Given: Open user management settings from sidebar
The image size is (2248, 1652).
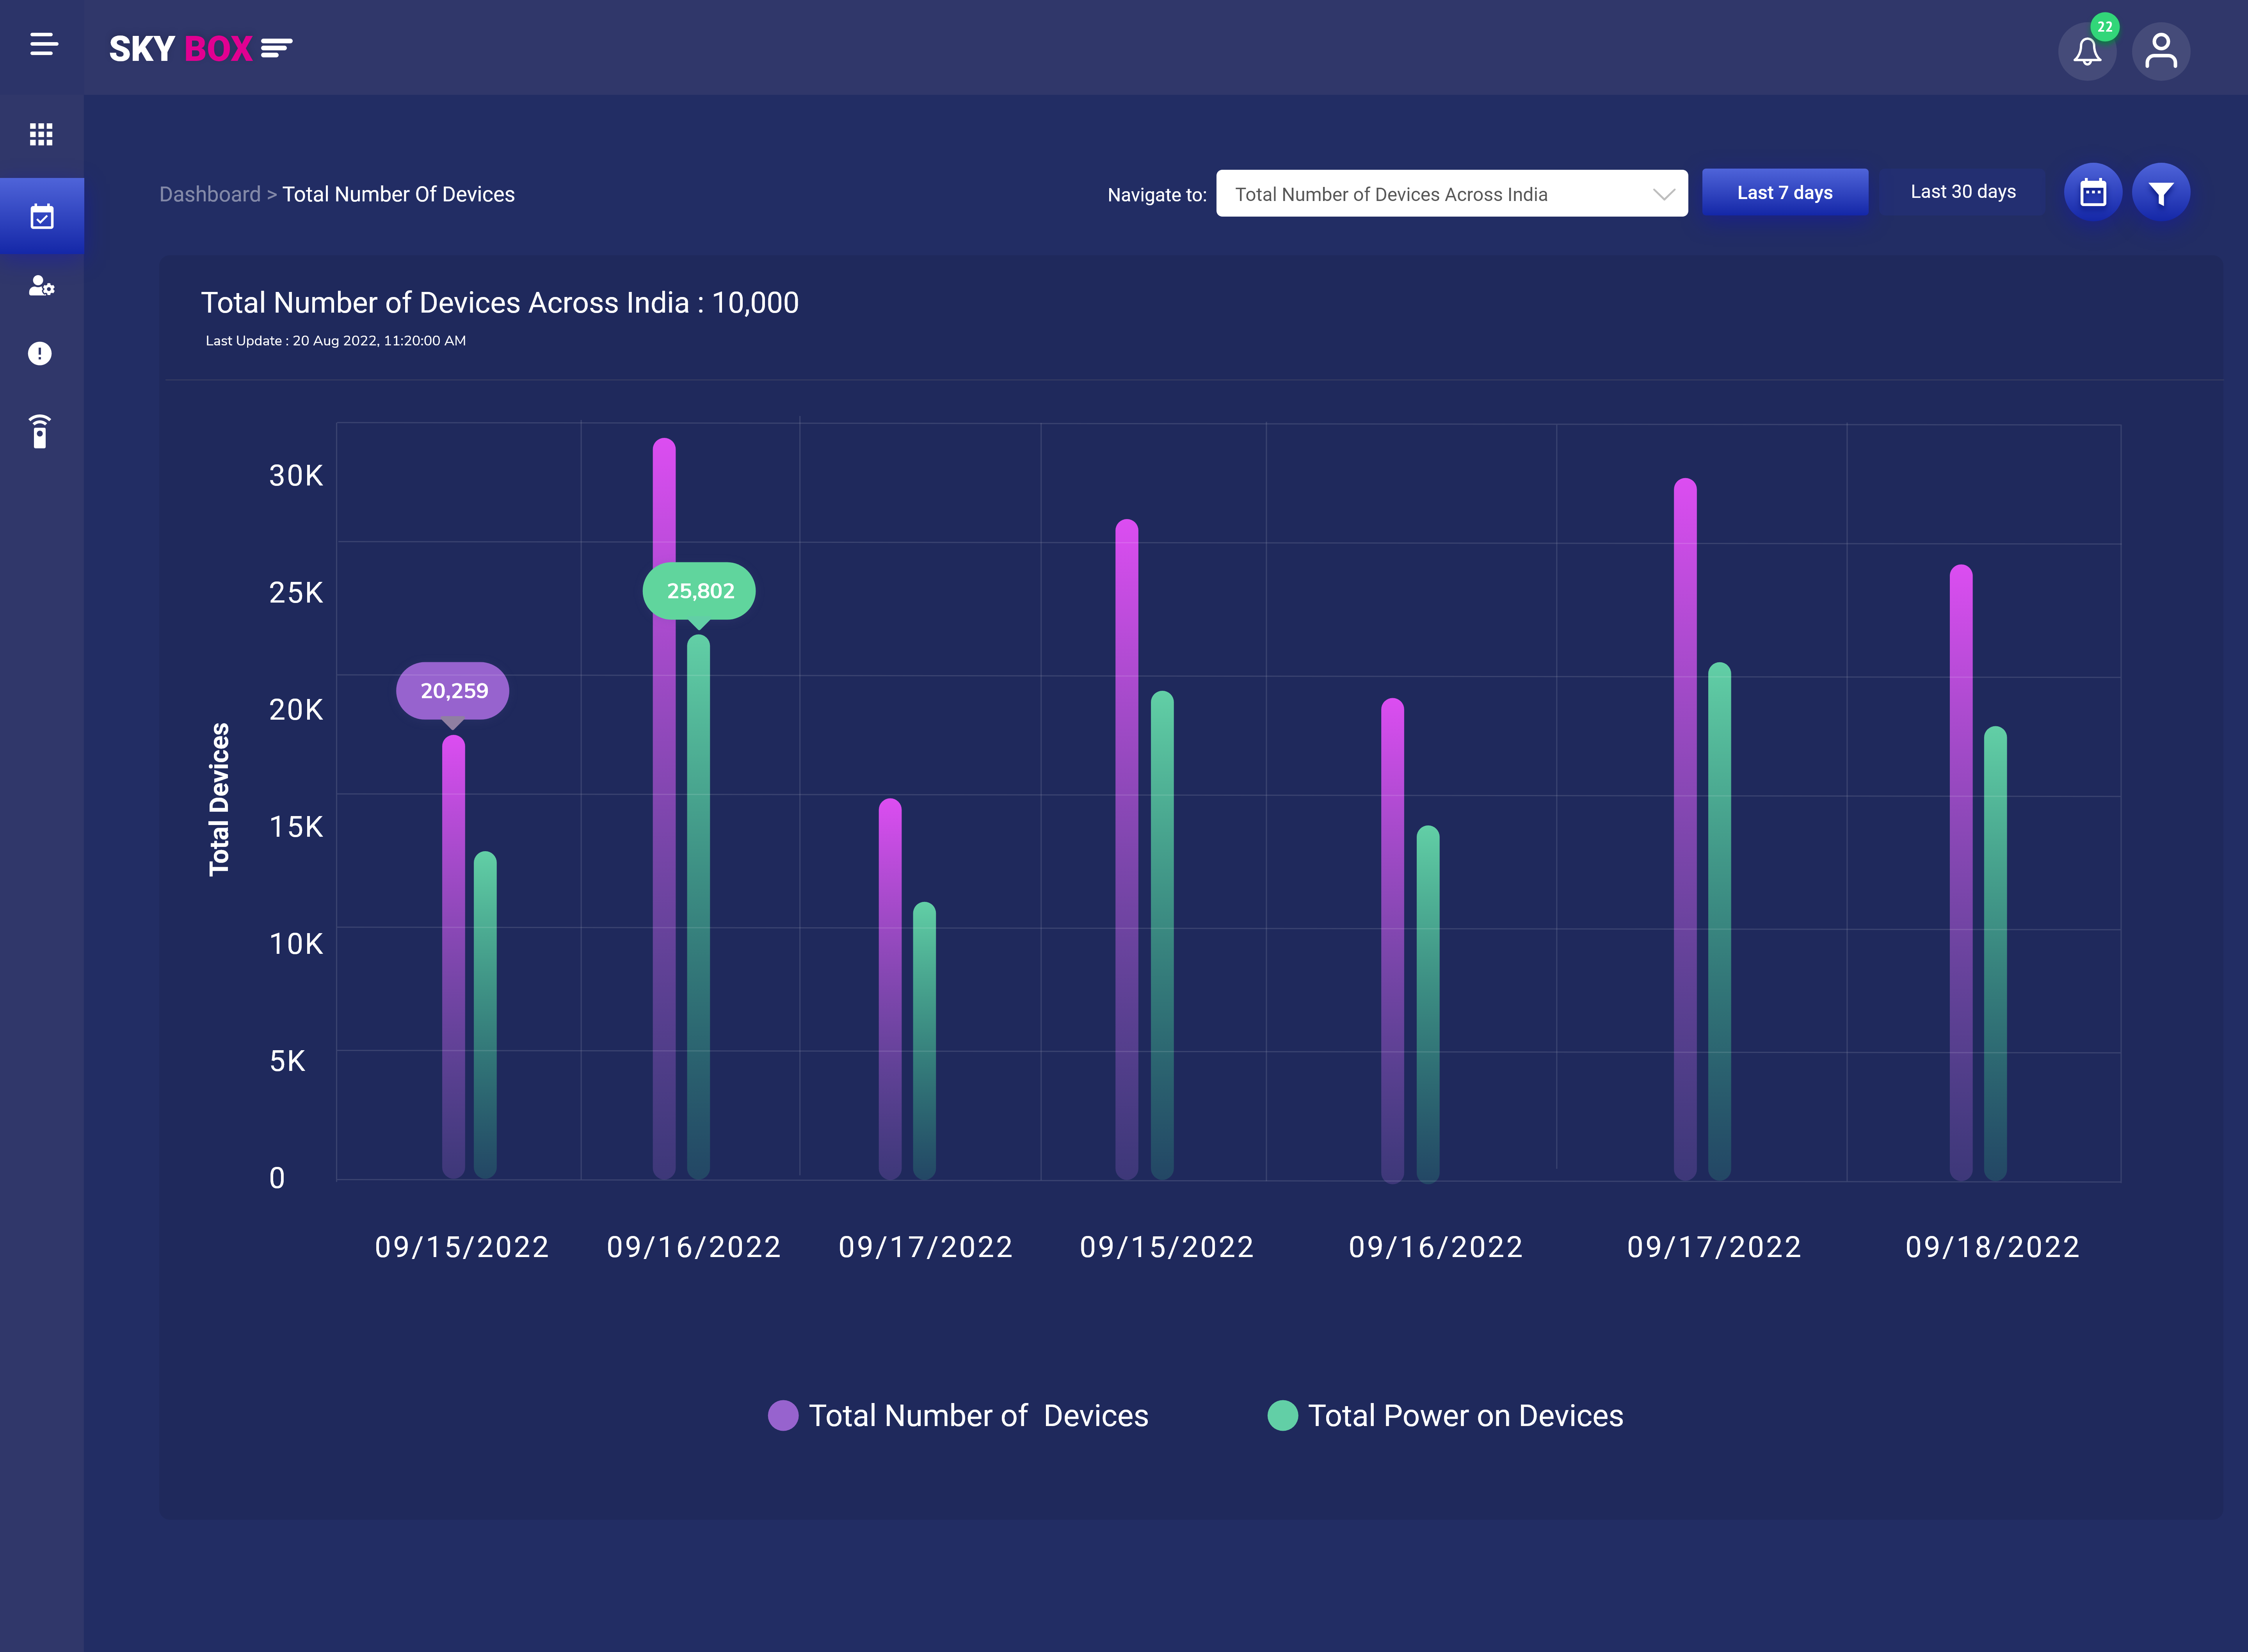Looking at the screenshot, I should (x=41, y=287).
